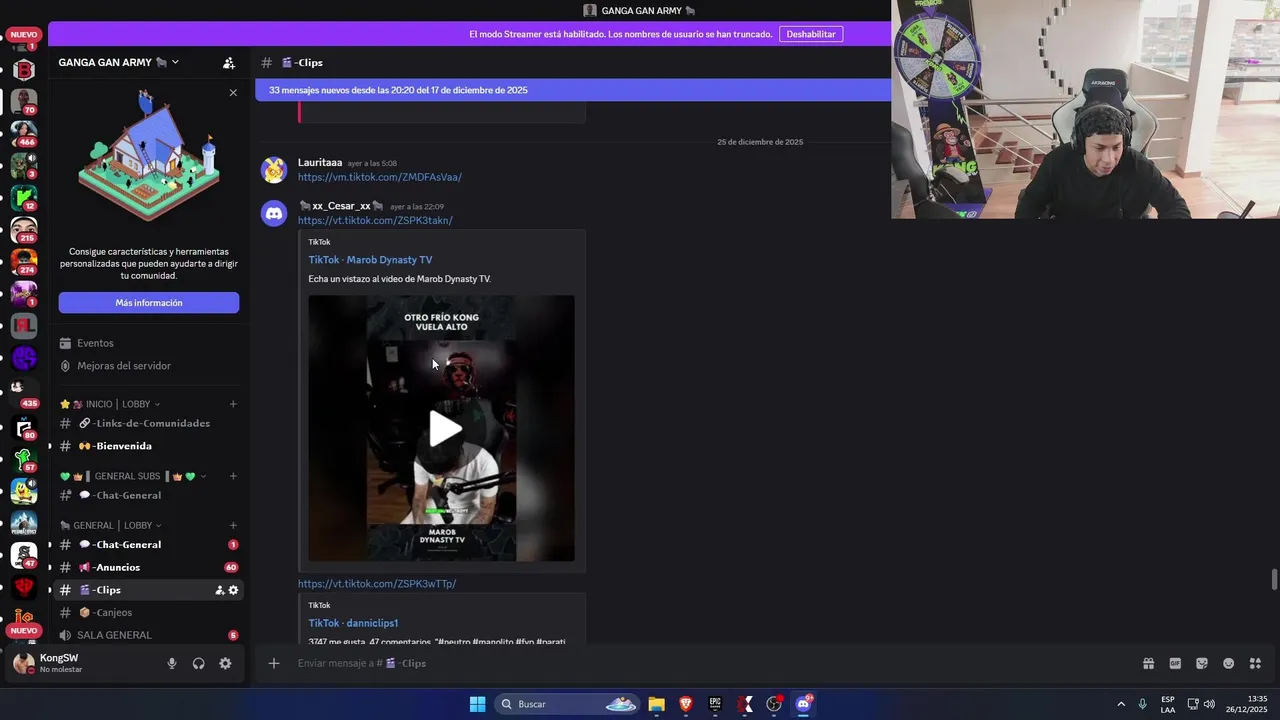
Task: Select the Clips channel in sidebar
Action: (148, 590)
